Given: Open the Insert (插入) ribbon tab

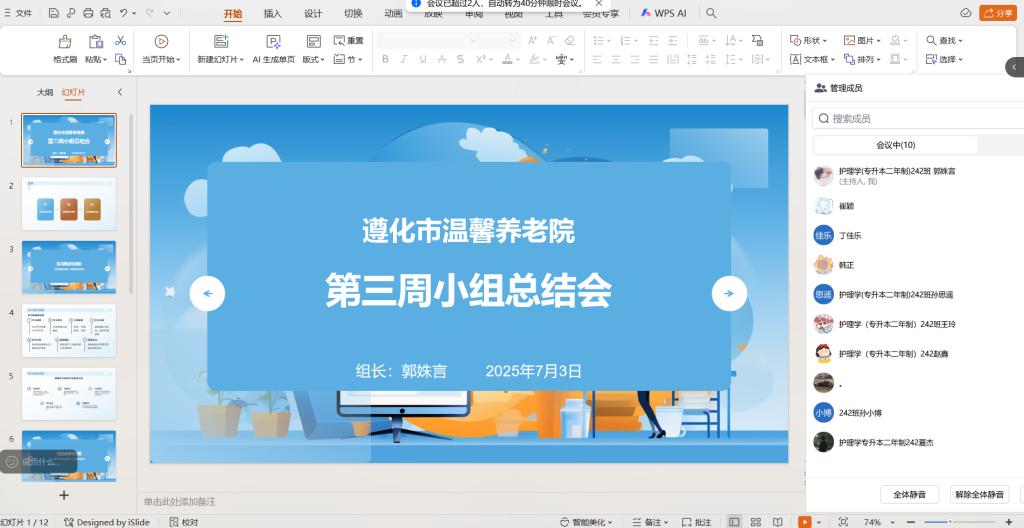Looking at the screenshot, I should pyautogui.click(x=272, y=14).
